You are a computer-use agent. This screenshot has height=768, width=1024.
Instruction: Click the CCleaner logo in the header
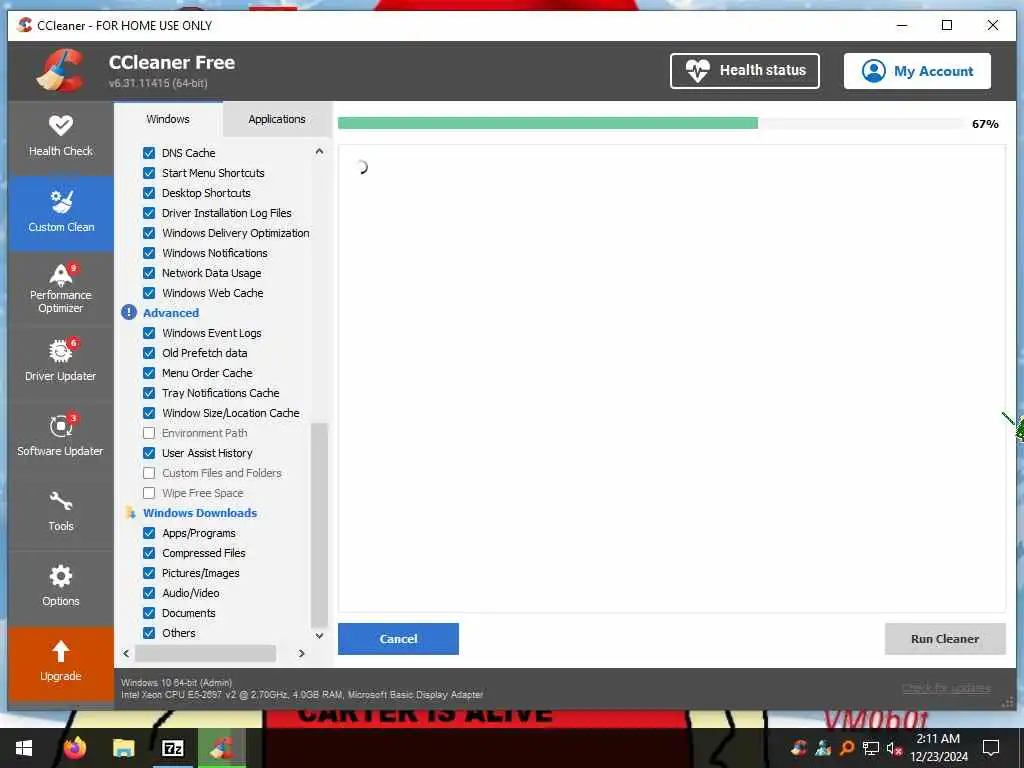59,71
